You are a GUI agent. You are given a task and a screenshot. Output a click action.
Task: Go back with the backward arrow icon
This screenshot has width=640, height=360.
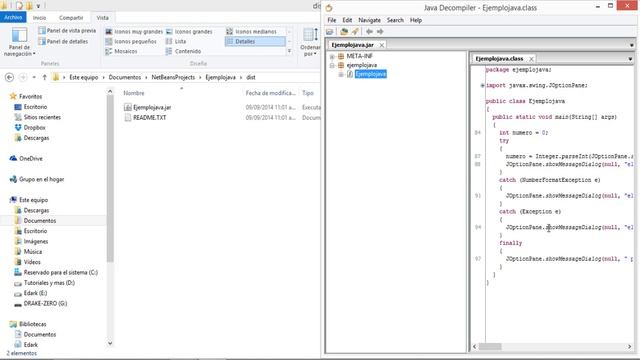tap(369, 32)
